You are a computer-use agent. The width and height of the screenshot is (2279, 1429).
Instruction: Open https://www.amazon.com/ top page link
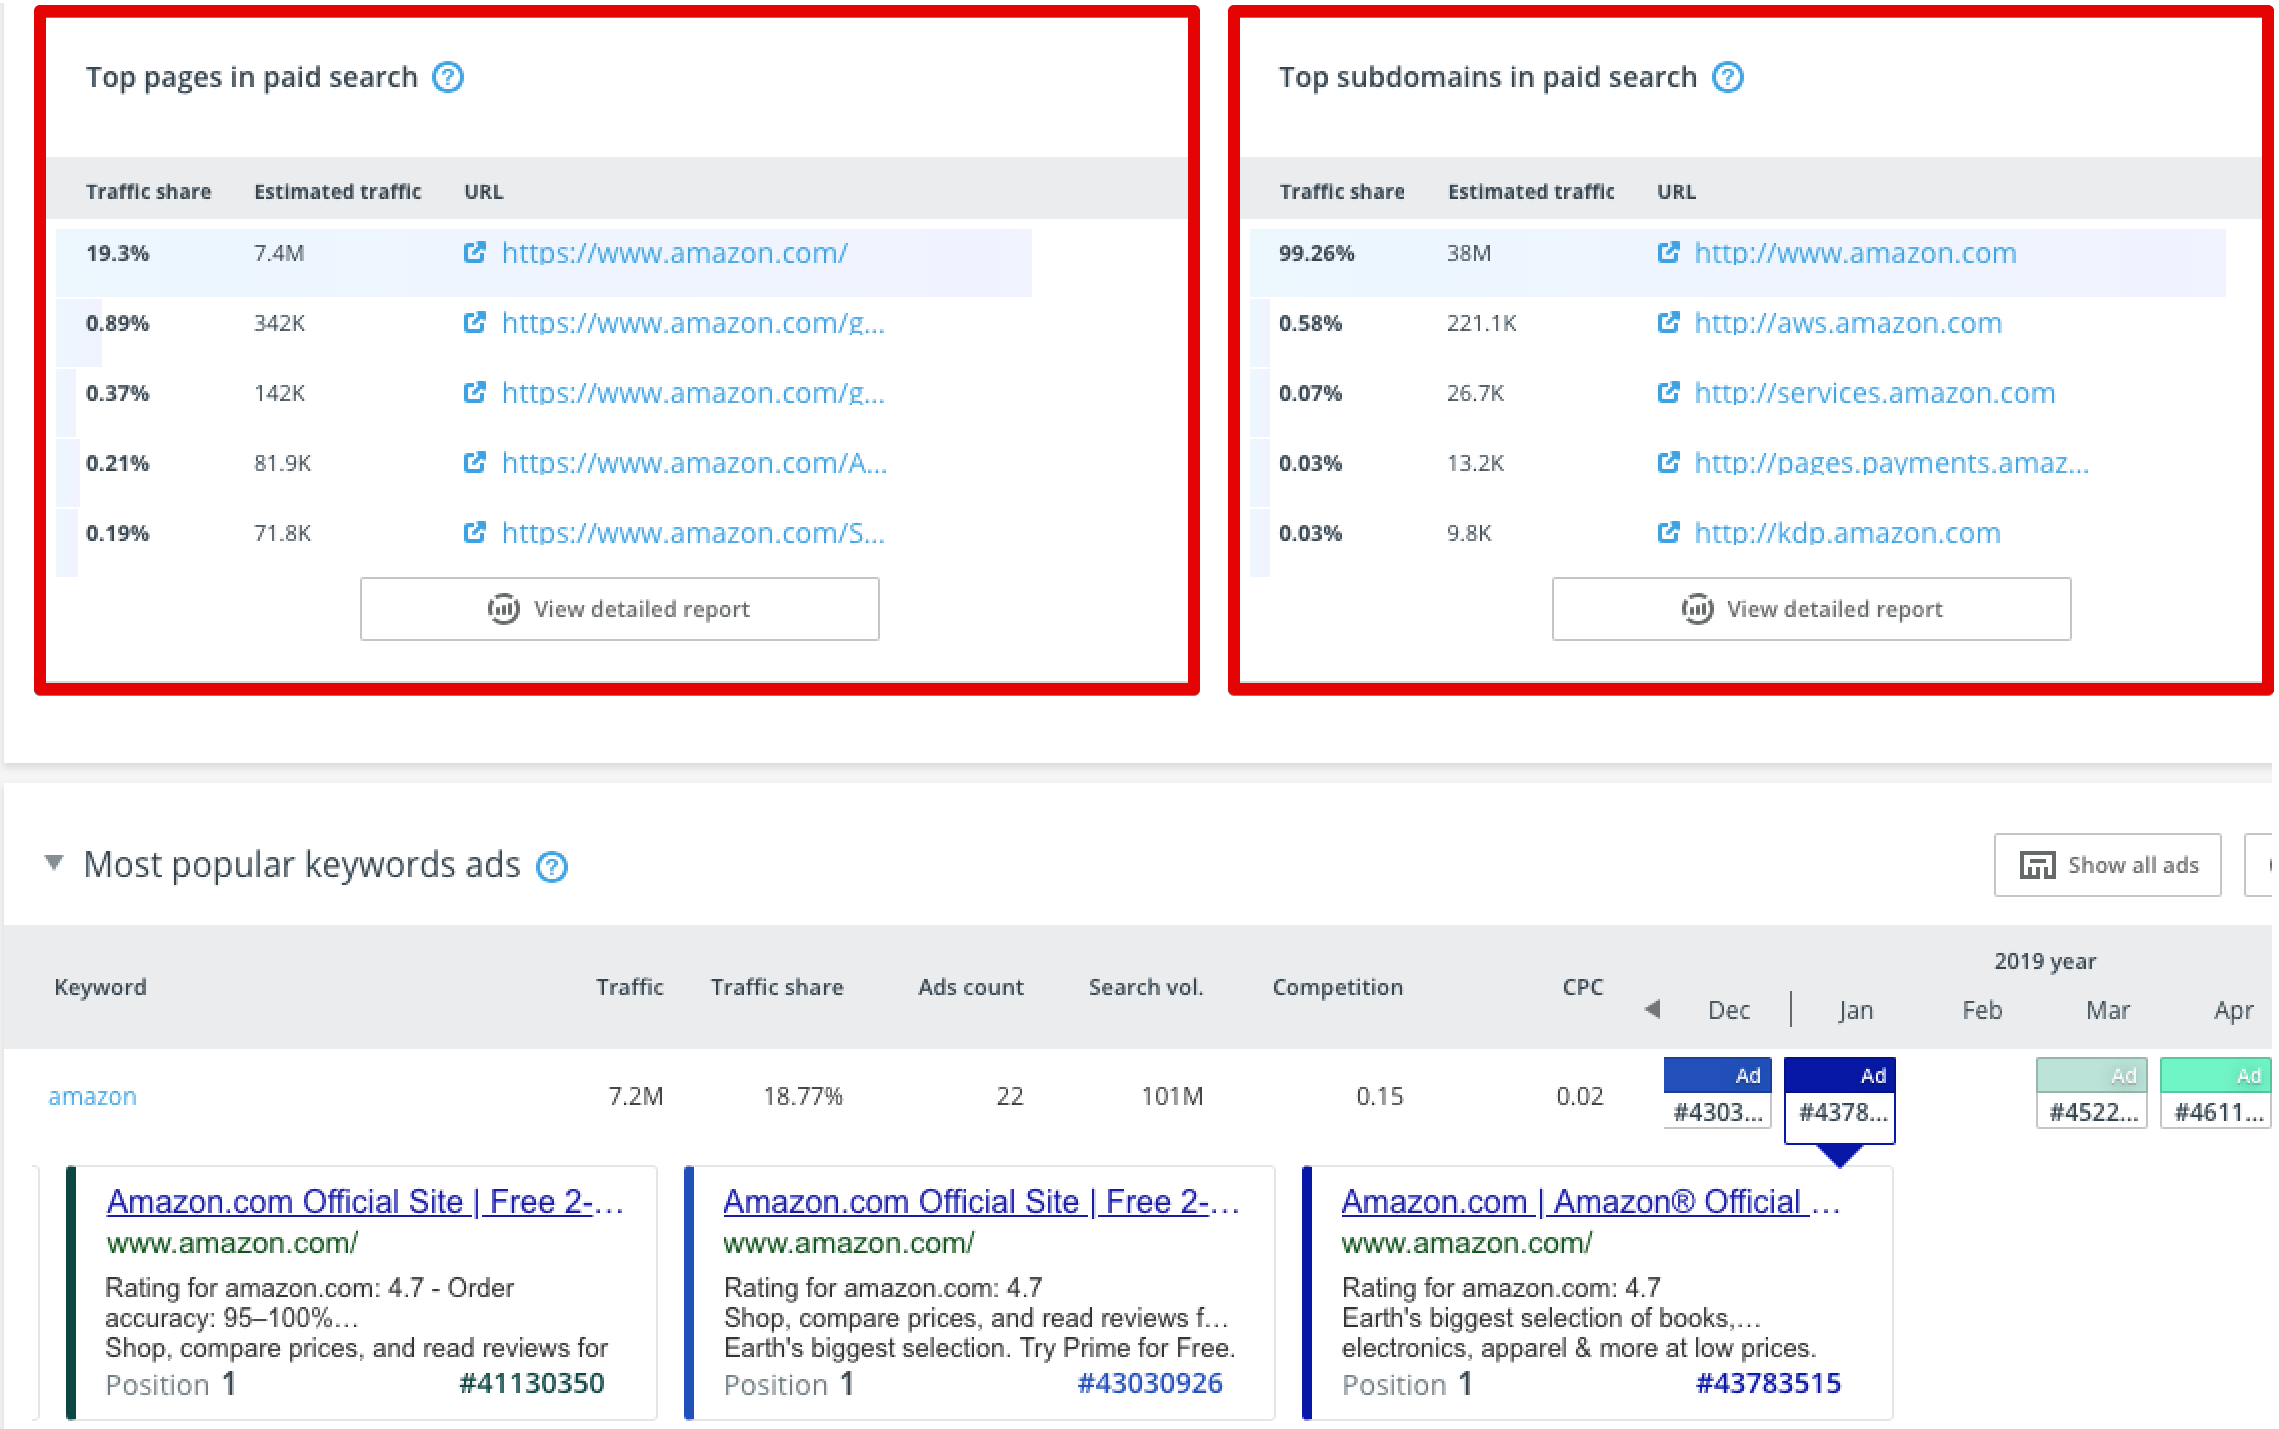(x=675, y=253)
